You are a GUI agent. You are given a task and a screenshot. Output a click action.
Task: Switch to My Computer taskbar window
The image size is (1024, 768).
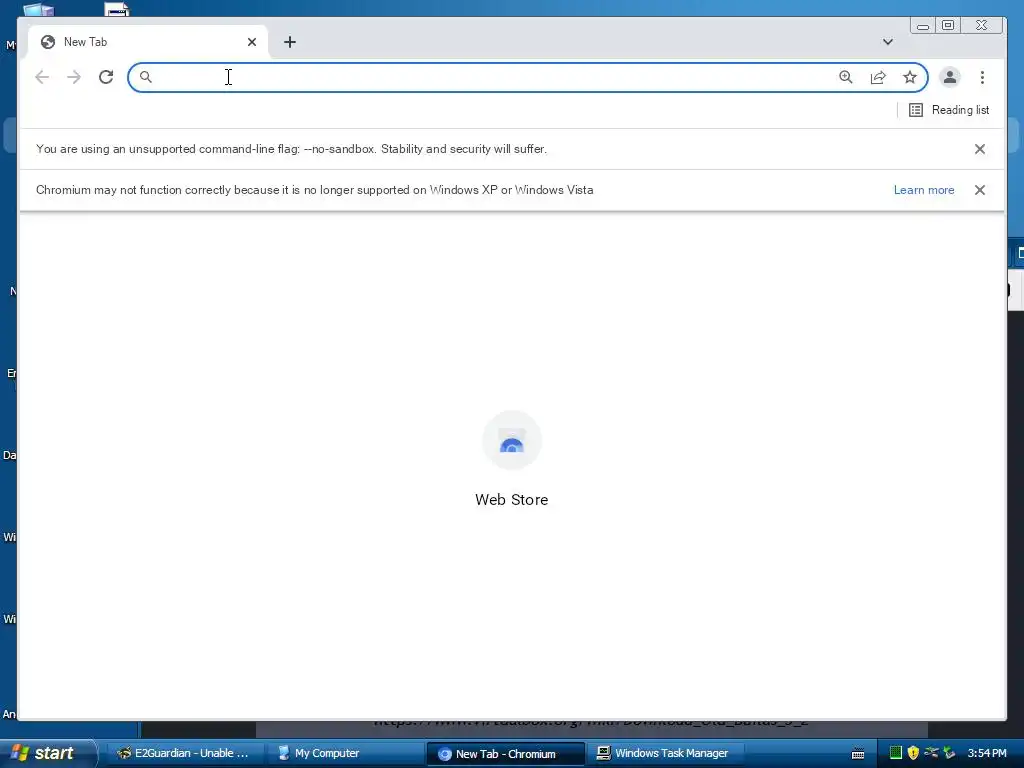(346, 753)
